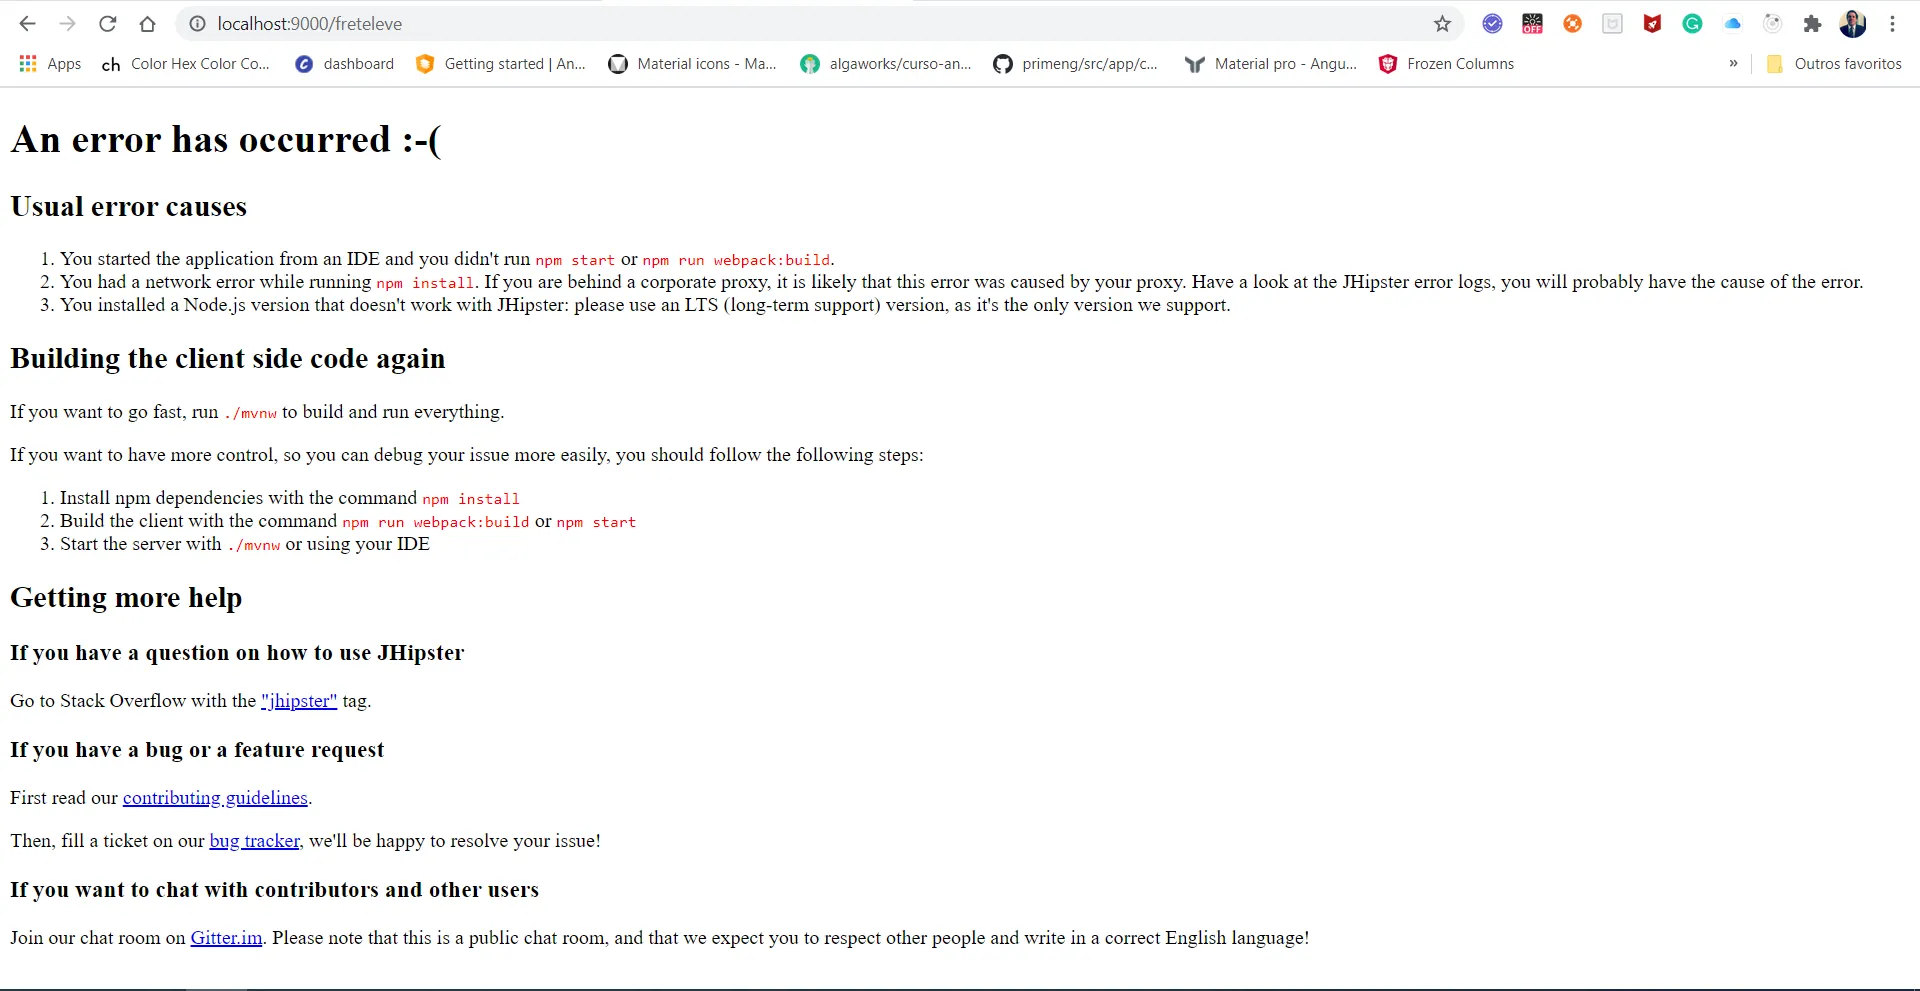Click the "npm start" code in the first error cause
The height and width of the screenshot is (991, 1920).
click(x=575, y=260)
